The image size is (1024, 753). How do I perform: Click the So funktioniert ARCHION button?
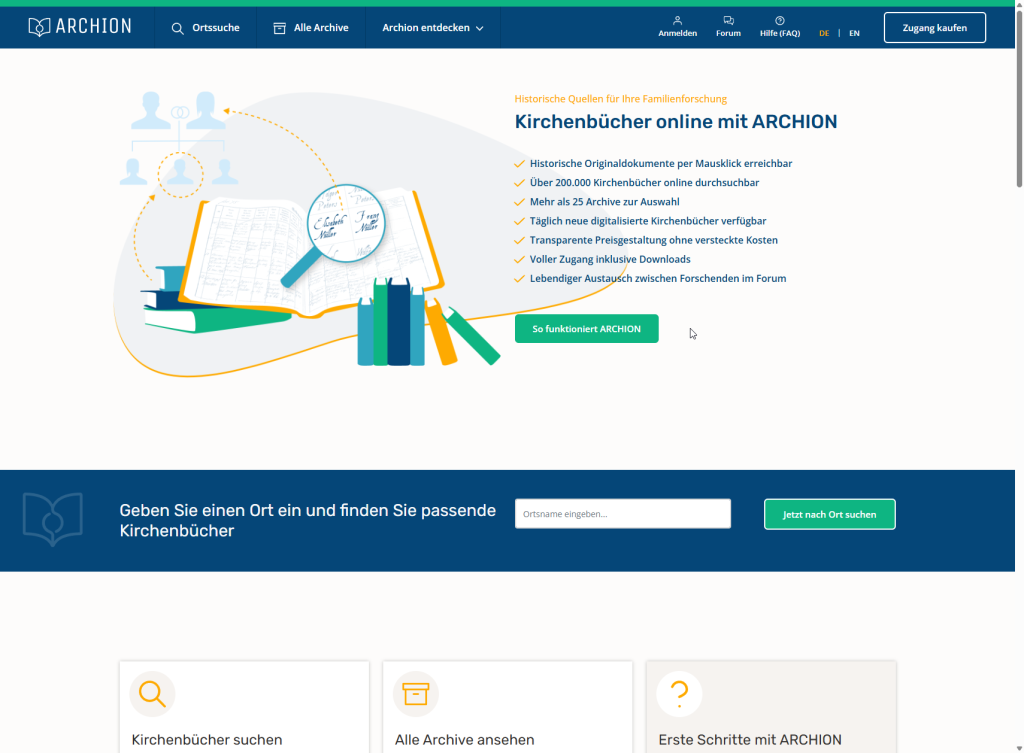click(586, 328)
